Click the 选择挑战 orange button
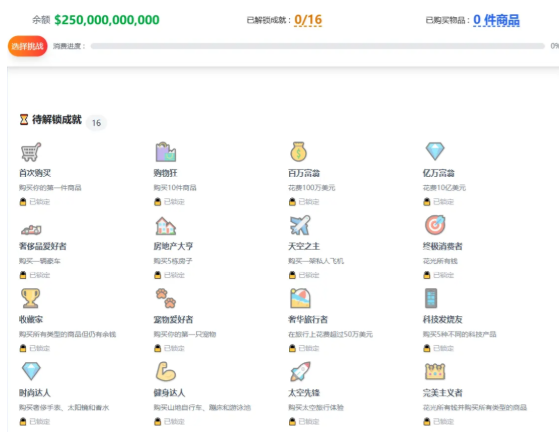Image resolution: width=559 pixels, height=434 pixels. 27,46
